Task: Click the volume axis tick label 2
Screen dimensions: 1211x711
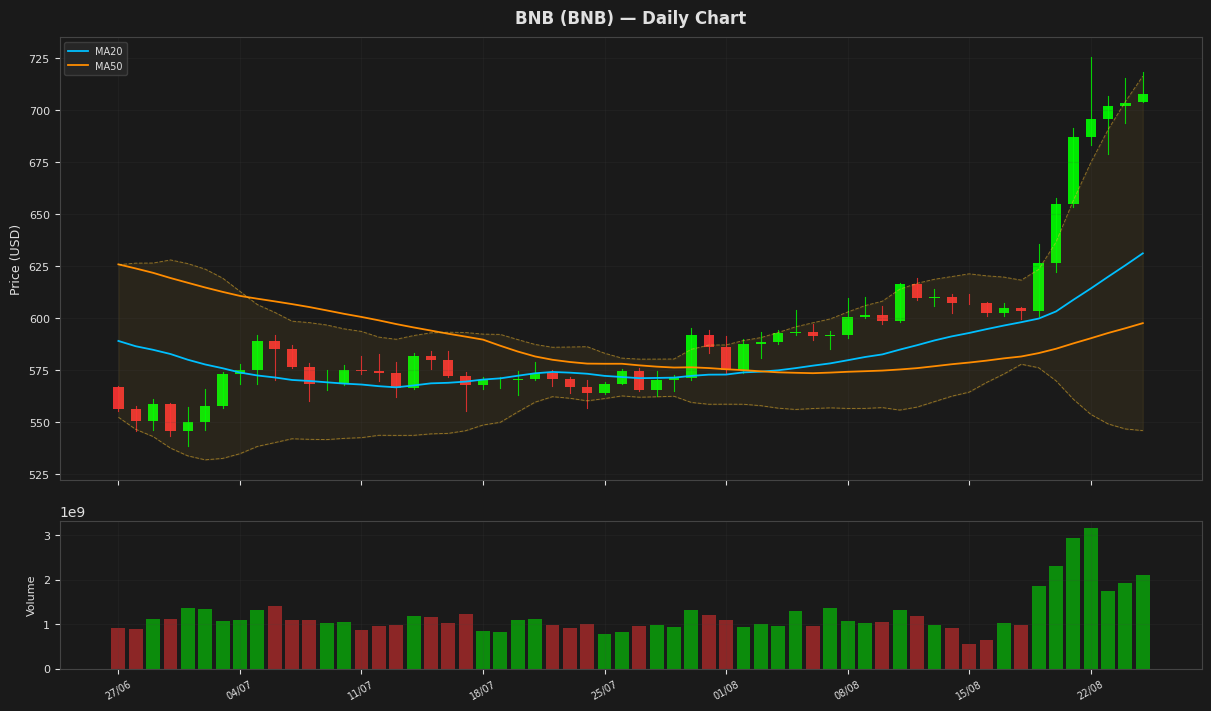Action: (x=45, y=581)
